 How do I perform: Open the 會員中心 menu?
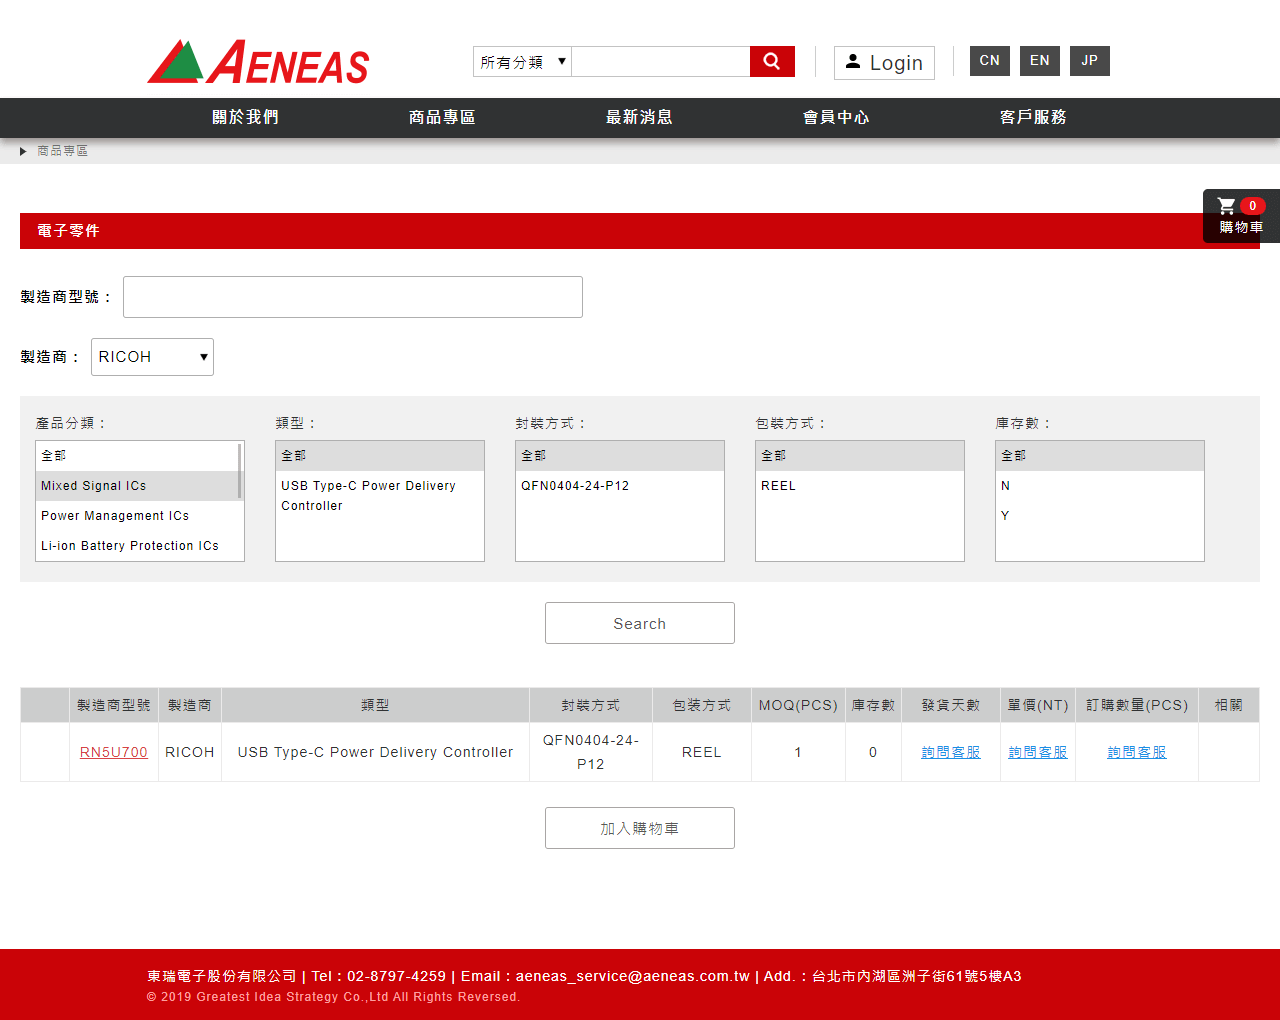pyautogui.click(x=836, y=117)
